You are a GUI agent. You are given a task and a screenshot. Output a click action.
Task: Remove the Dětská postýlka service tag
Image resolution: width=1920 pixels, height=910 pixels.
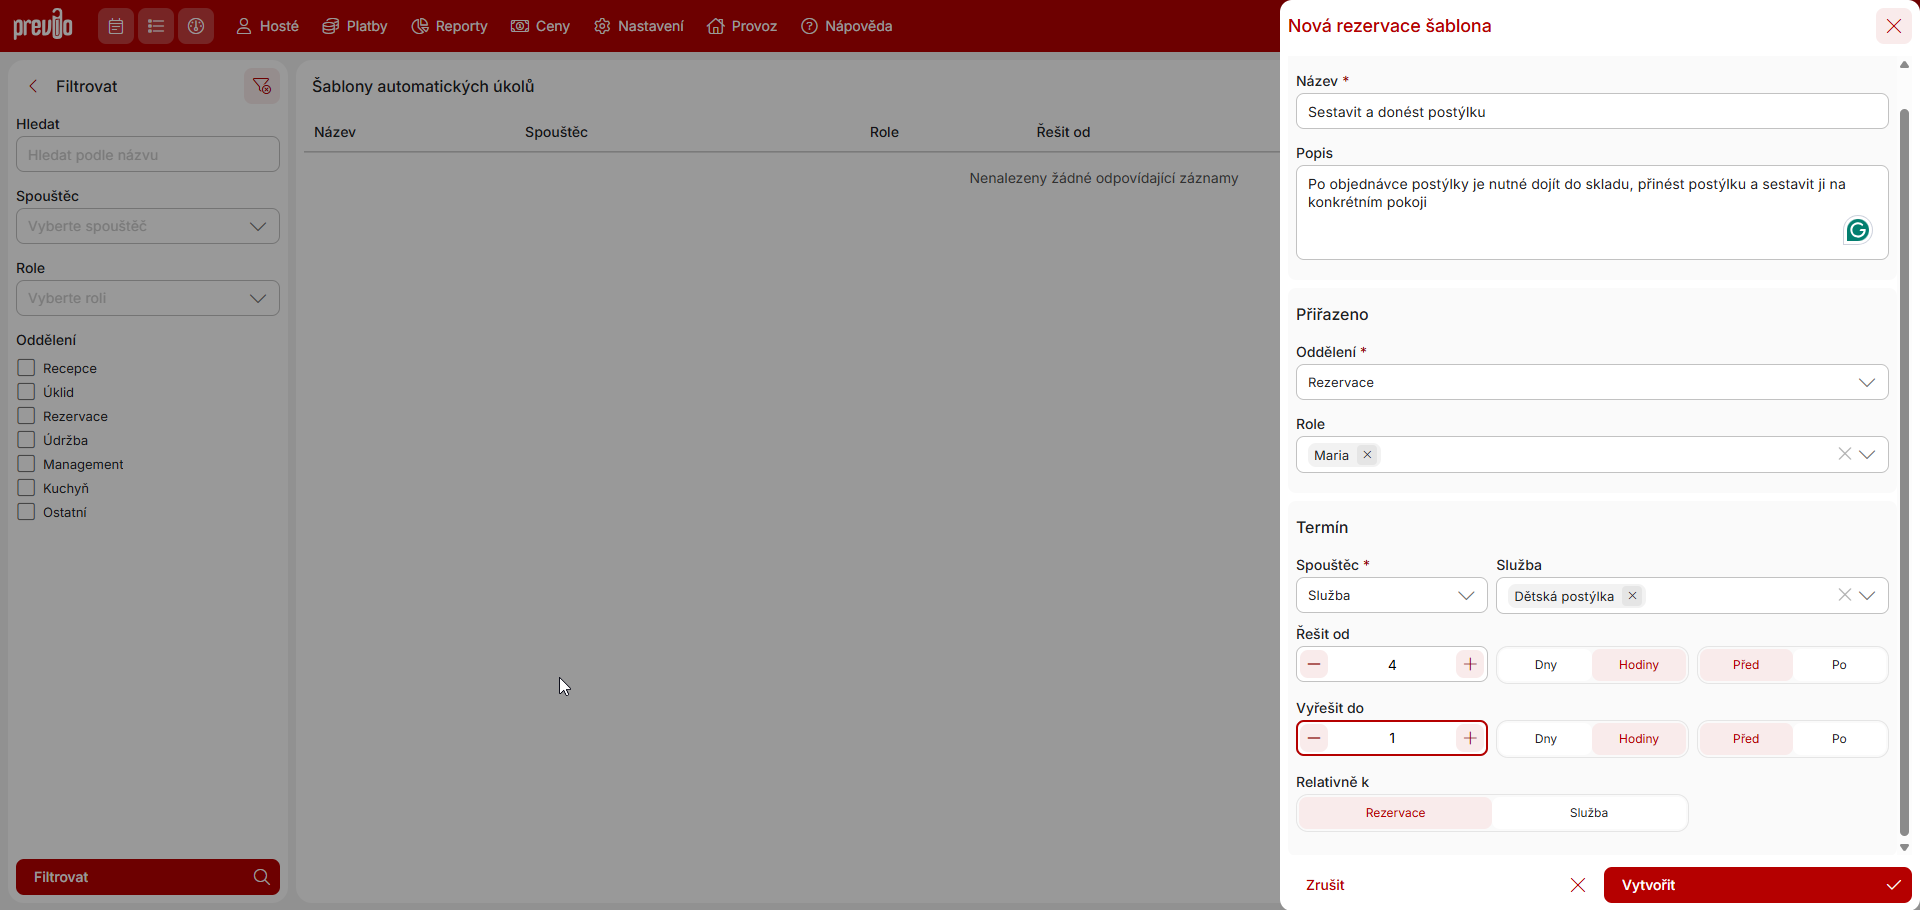(1632, 596)
